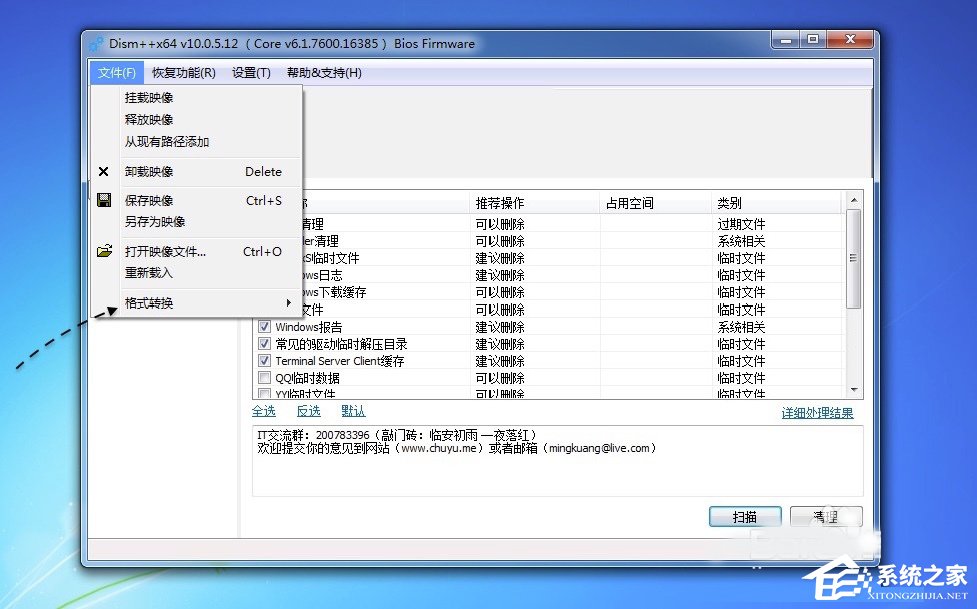This screenshot has height=609, width=977.
Task: Select 挂载映像 from the file menu
Action: (x=148, y=97)
